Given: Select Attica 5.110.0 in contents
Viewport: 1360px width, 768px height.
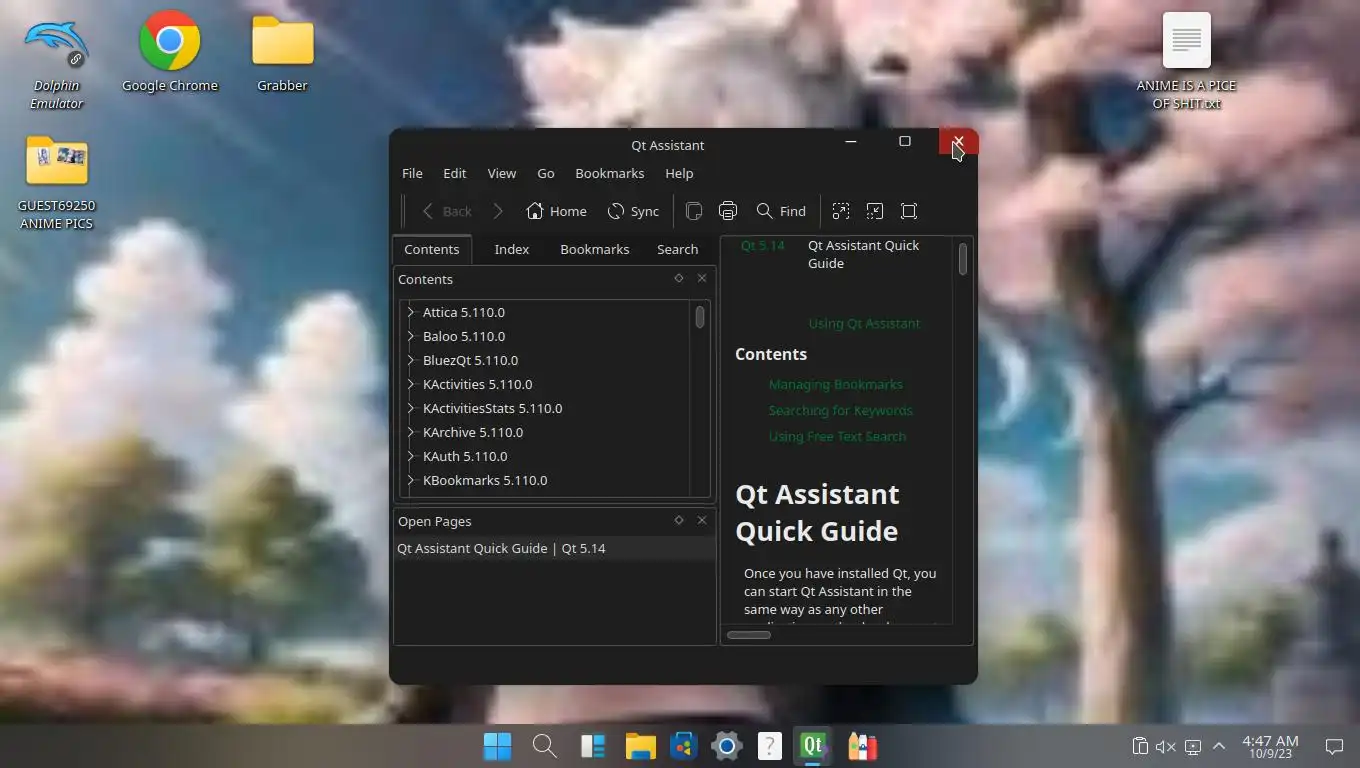Looking at the screenshot, I should pyautogui.click(x=464, y=312).
